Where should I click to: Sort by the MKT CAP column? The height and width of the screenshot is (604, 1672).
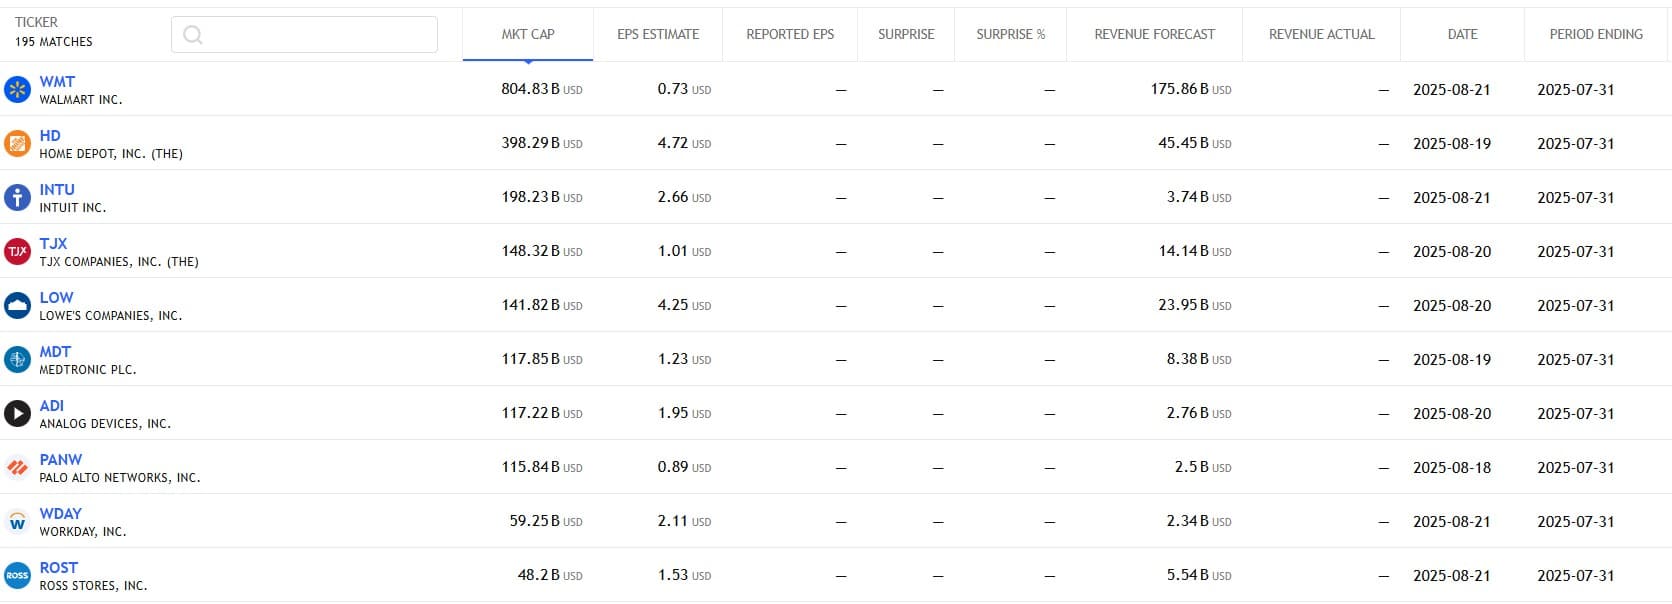(528, 34)
